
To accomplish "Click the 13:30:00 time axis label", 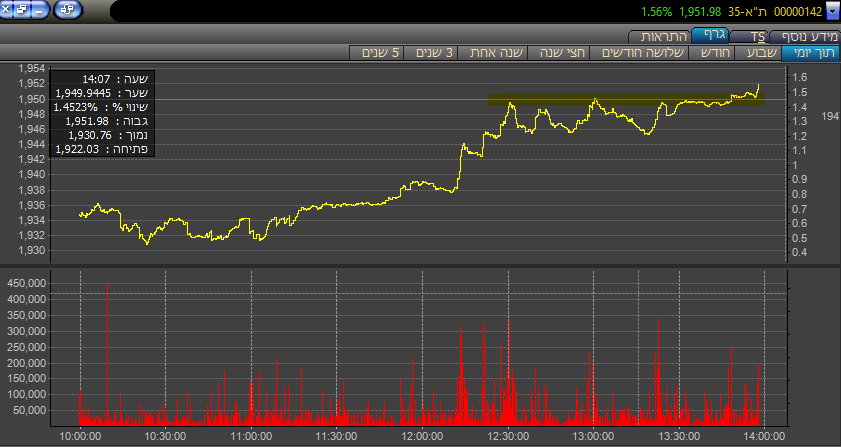I will 678,436.
